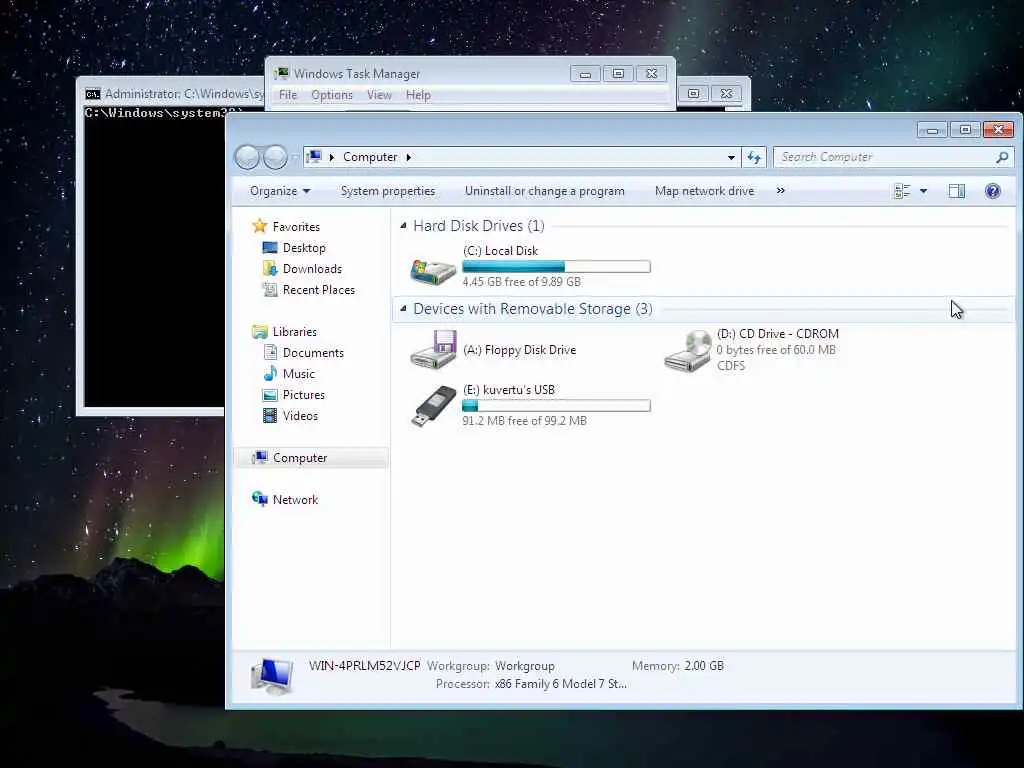Select the Recent Places icon

[x=270, y=289]
